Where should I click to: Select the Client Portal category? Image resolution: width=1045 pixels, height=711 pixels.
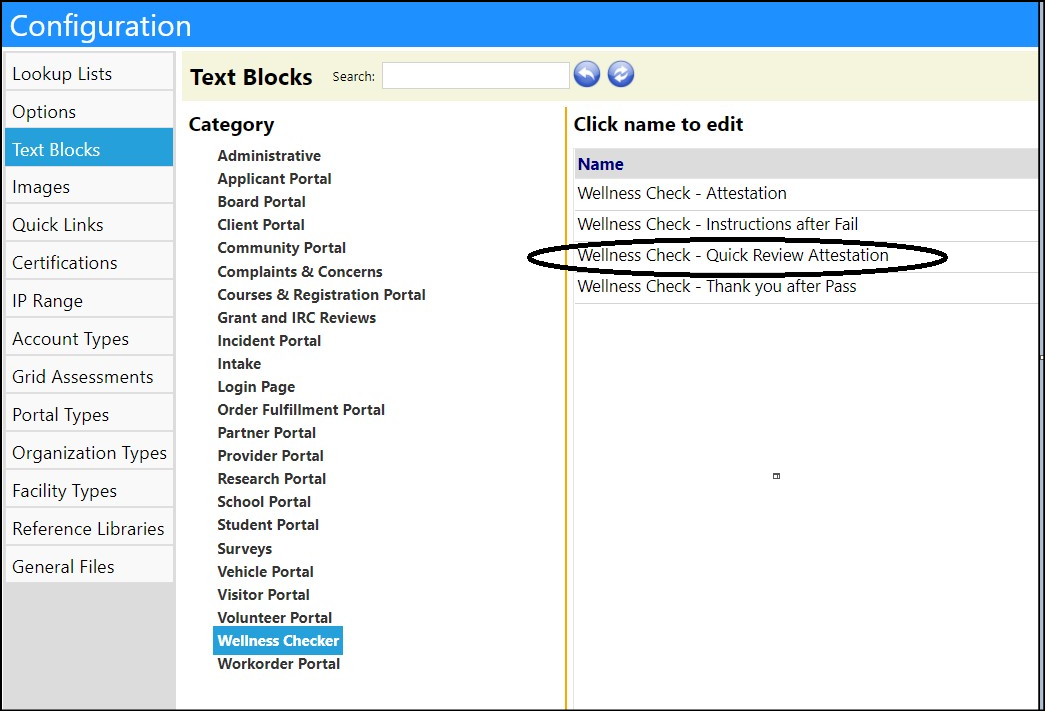[x=261, y=225]
